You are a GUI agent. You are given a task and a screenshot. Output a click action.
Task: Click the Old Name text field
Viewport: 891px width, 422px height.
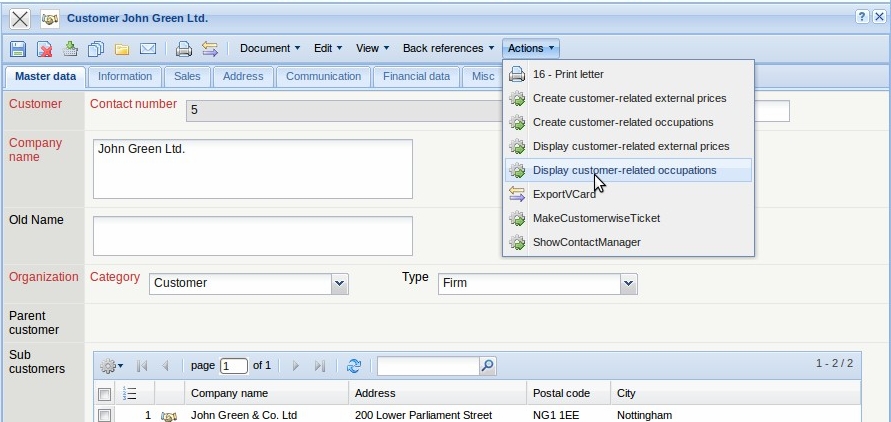click(252, 236)
